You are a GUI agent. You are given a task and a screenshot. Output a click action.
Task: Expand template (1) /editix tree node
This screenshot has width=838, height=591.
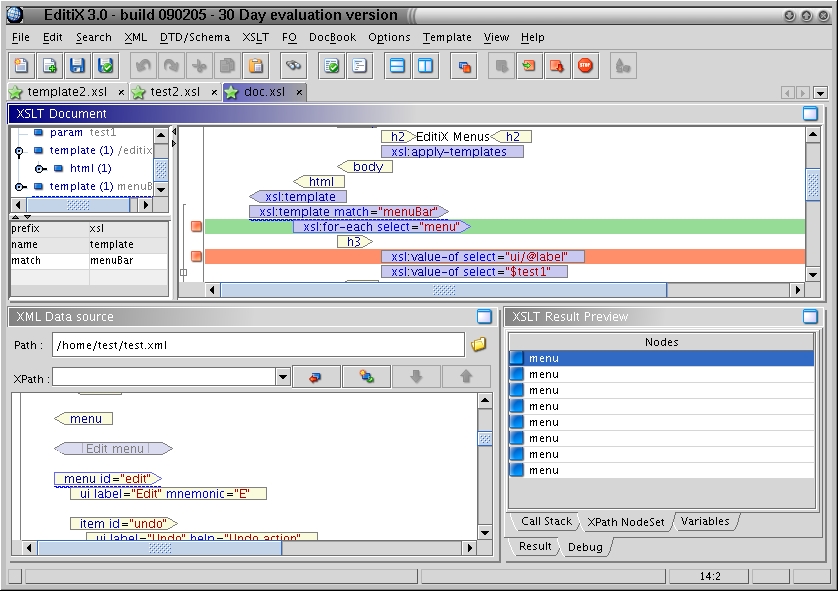(19, 151)
